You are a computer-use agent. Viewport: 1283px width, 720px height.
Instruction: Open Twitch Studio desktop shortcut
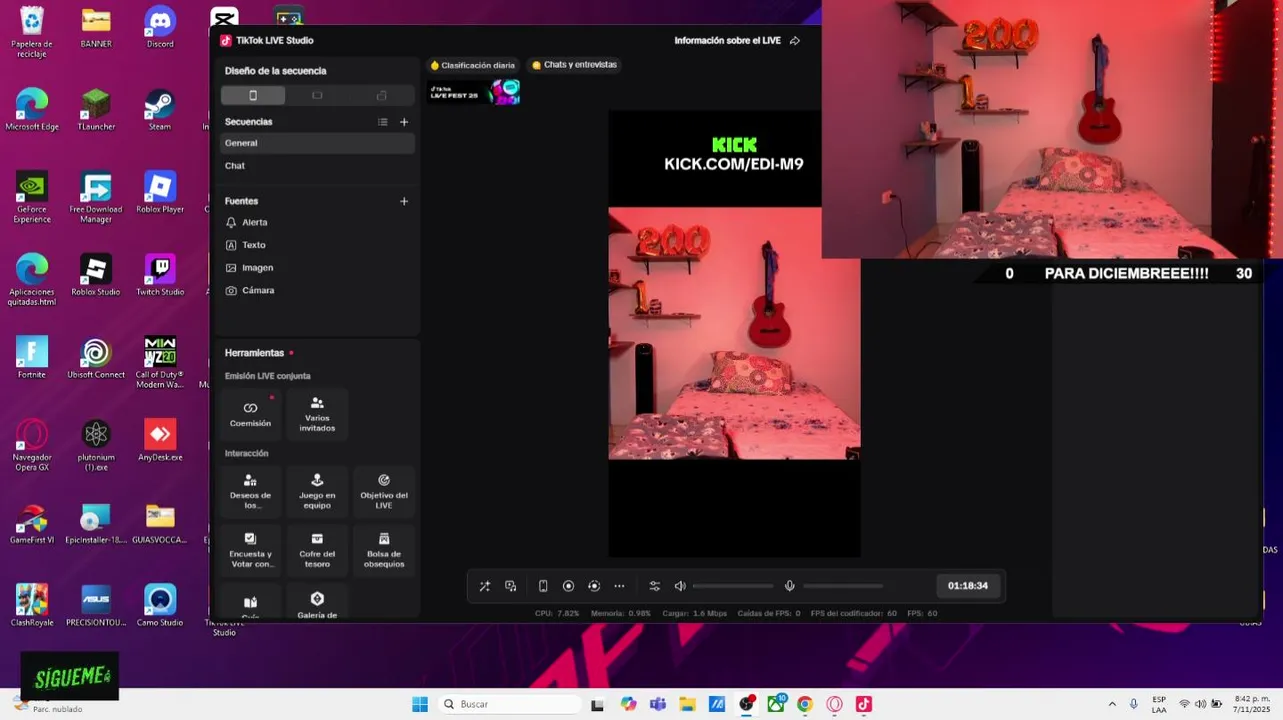tap(160, 275)
